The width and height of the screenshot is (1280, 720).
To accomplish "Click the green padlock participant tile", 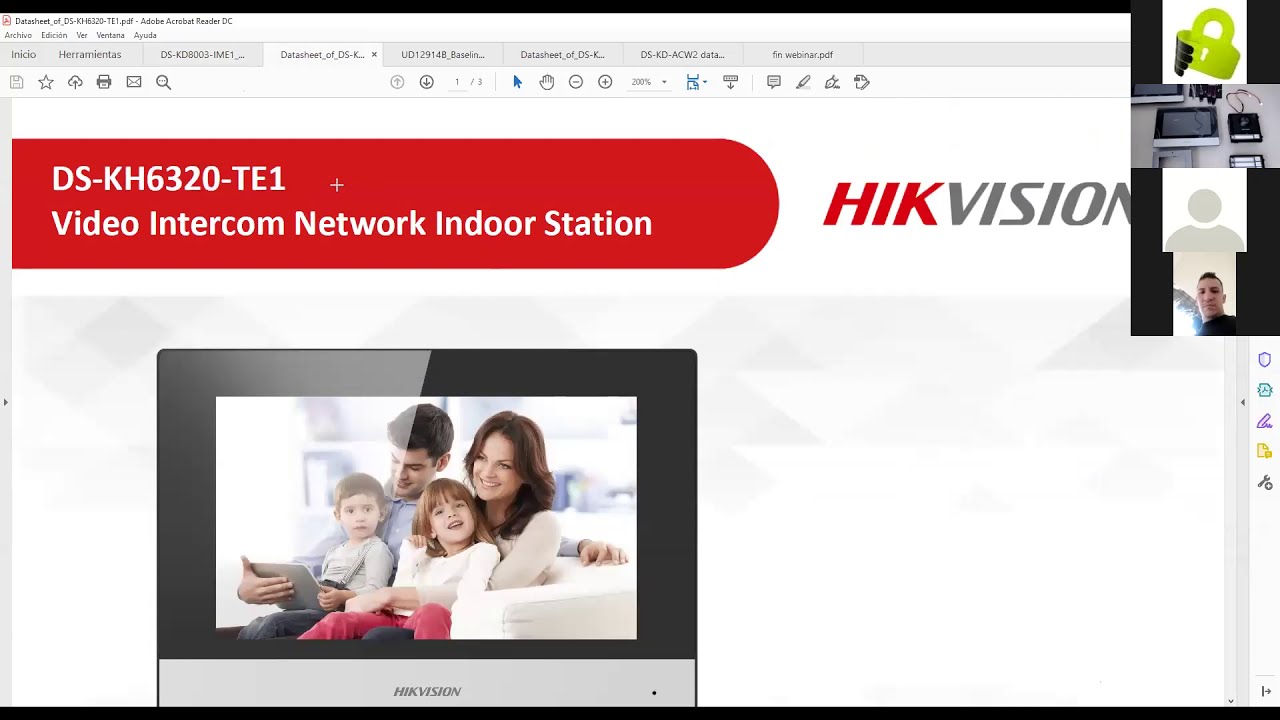I will click(x=1204, y=42).
